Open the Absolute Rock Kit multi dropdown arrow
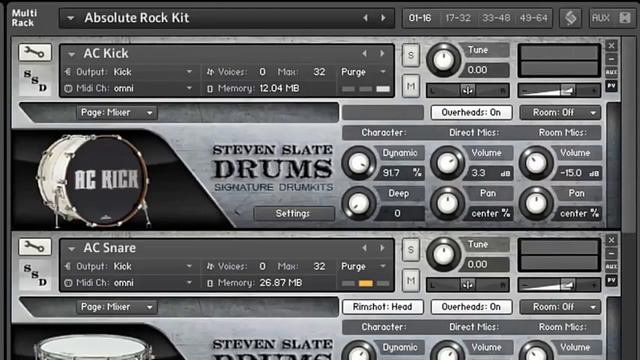This screenshot has height=360, width=640. (71, 18)
